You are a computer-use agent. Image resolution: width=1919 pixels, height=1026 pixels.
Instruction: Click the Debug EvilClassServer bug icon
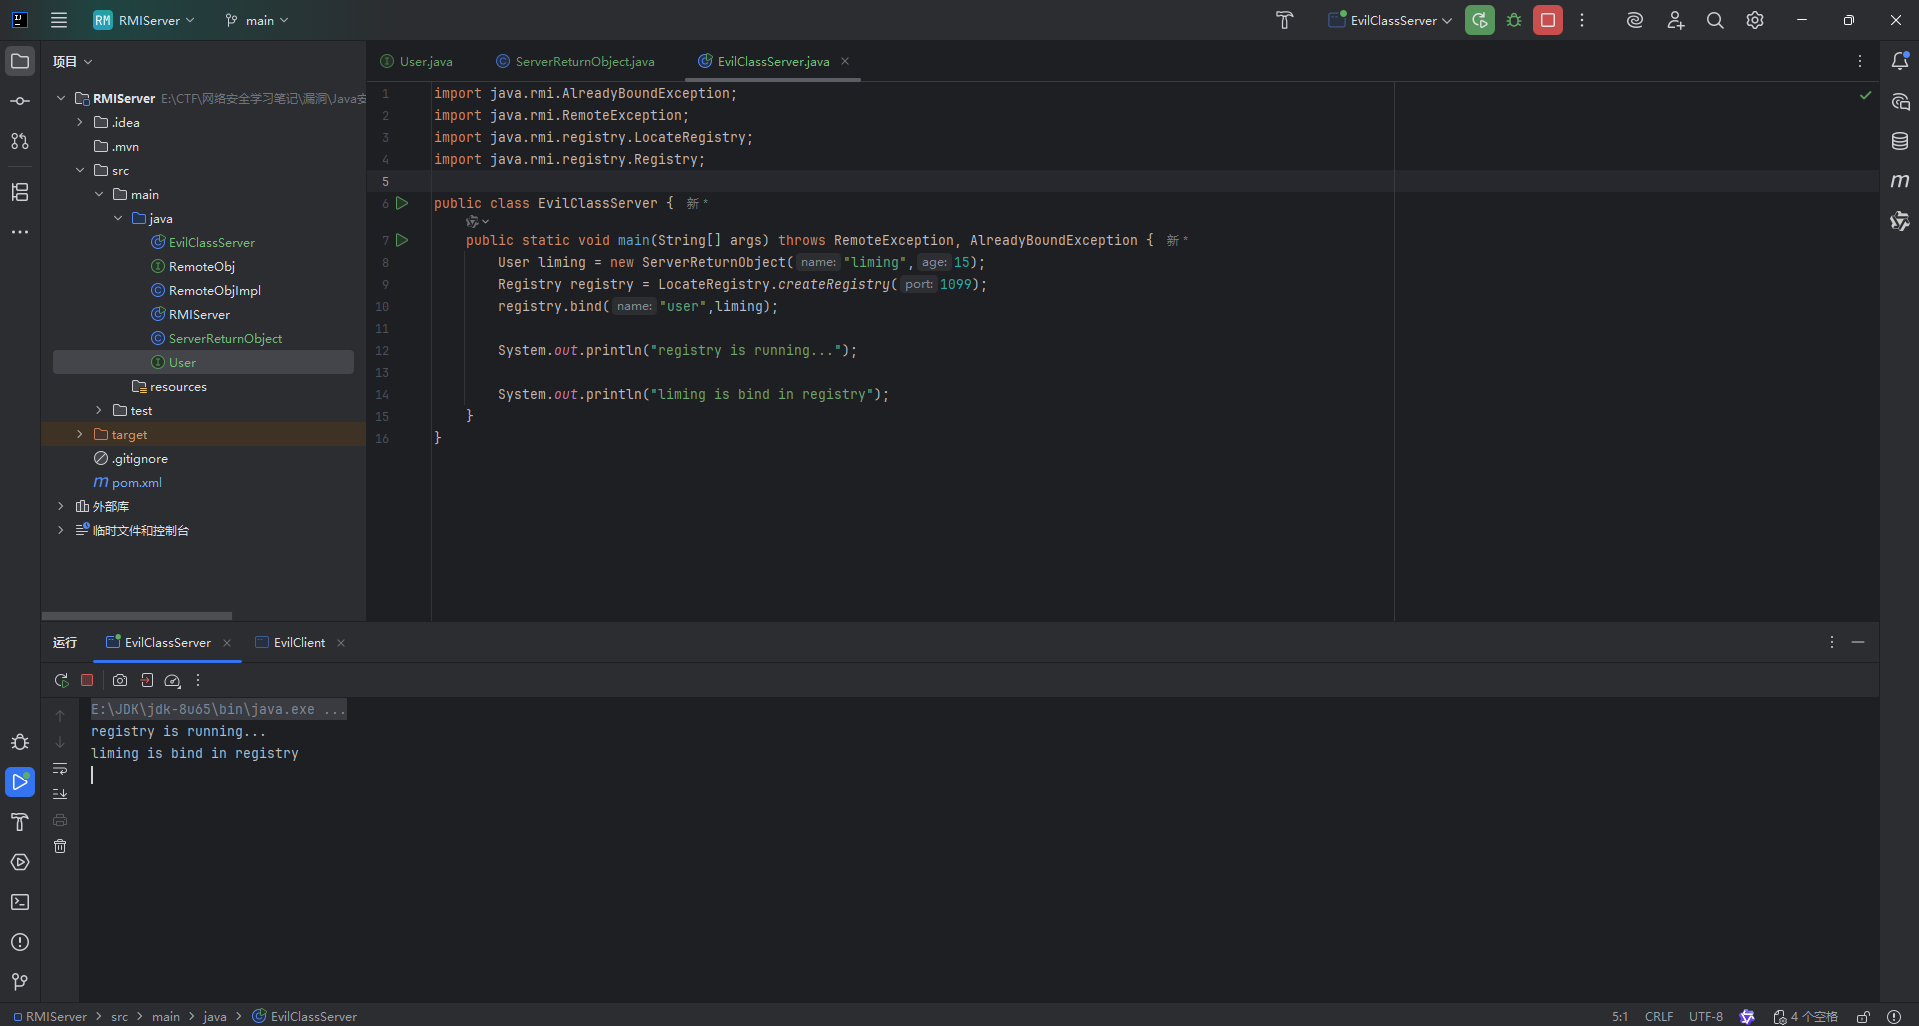click(1514, 20)
